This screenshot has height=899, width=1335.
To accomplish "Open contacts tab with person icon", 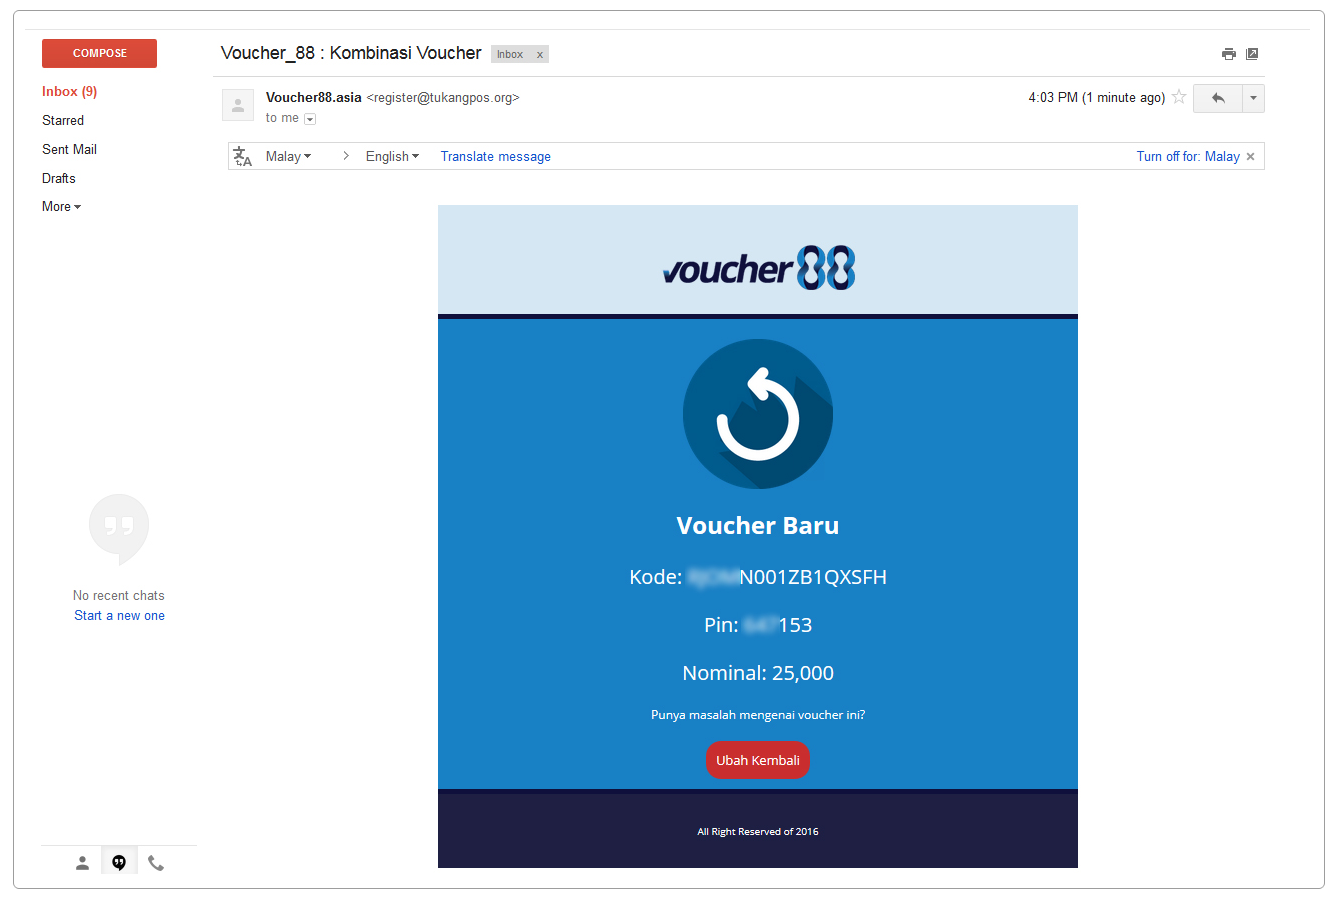I will (x=82, y=863).
